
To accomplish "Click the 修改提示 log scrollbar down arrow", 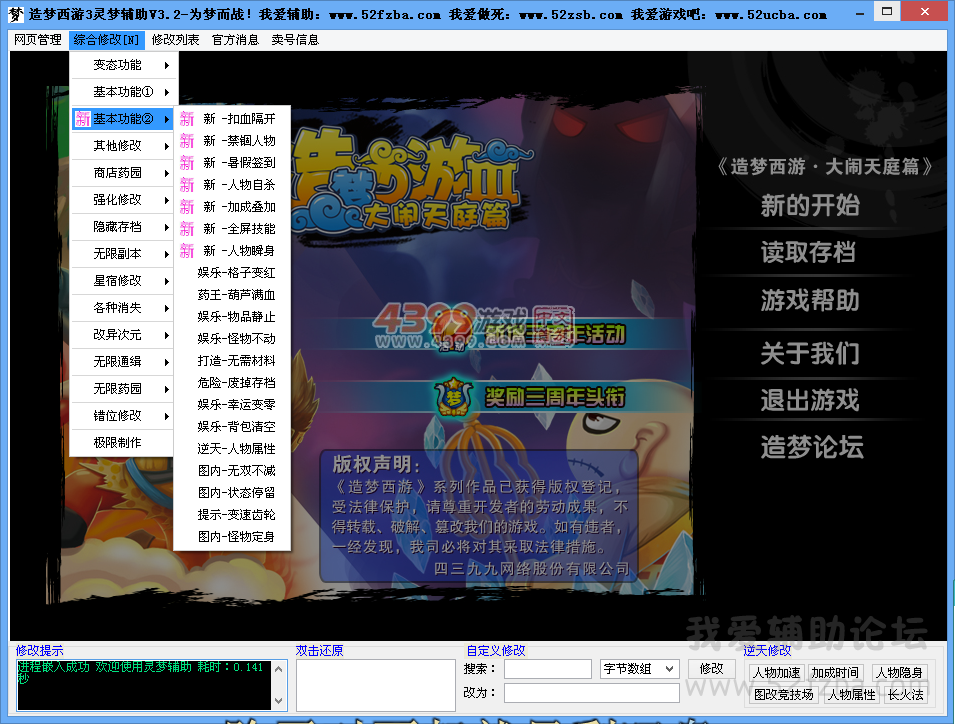I will coord(278,701).
